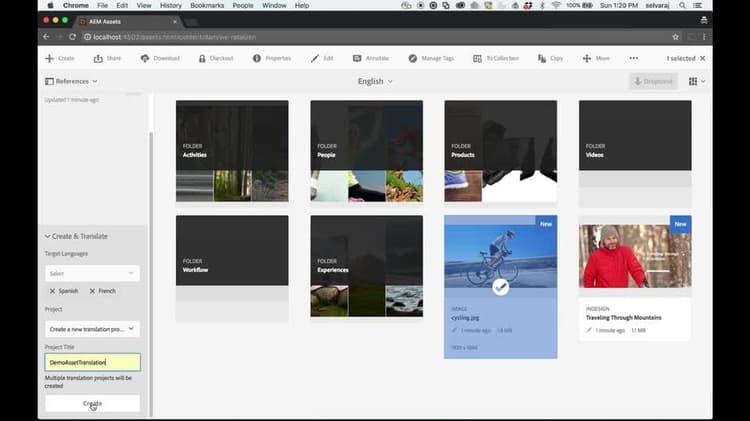Click the Share icon in toolbar

pyautogui.click(x=98, y=58)
